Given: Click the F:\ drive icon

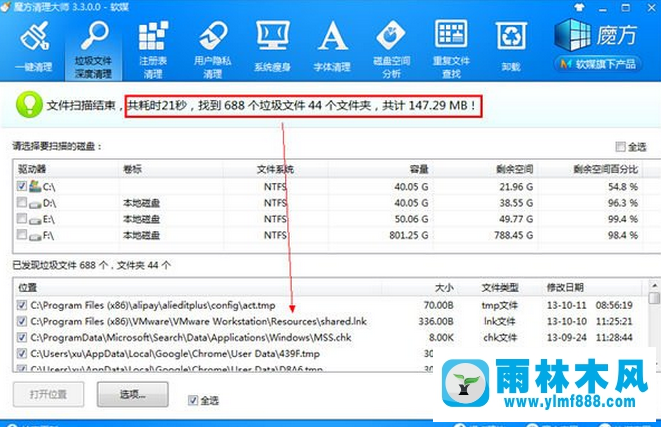Looking at the screenshot, I should [35, 236].
